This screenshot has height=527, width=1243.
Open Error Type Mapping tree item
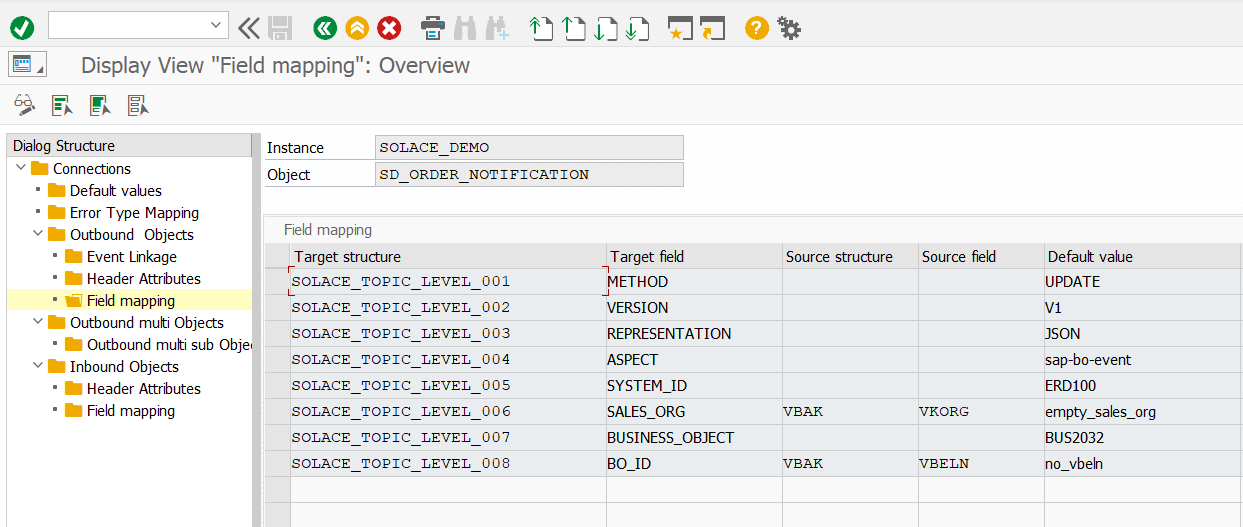click(x=134, y=213)
